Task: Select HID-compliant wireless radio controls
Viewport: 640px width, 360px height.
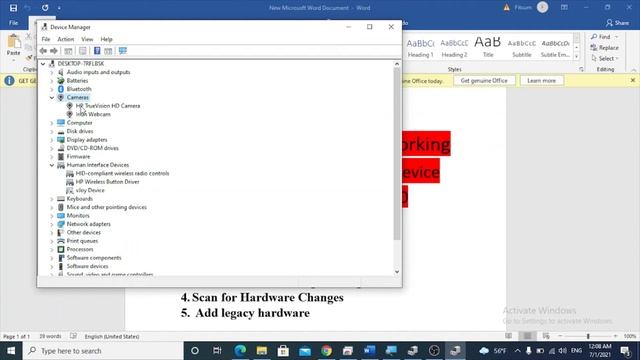Action: (122, 173)
